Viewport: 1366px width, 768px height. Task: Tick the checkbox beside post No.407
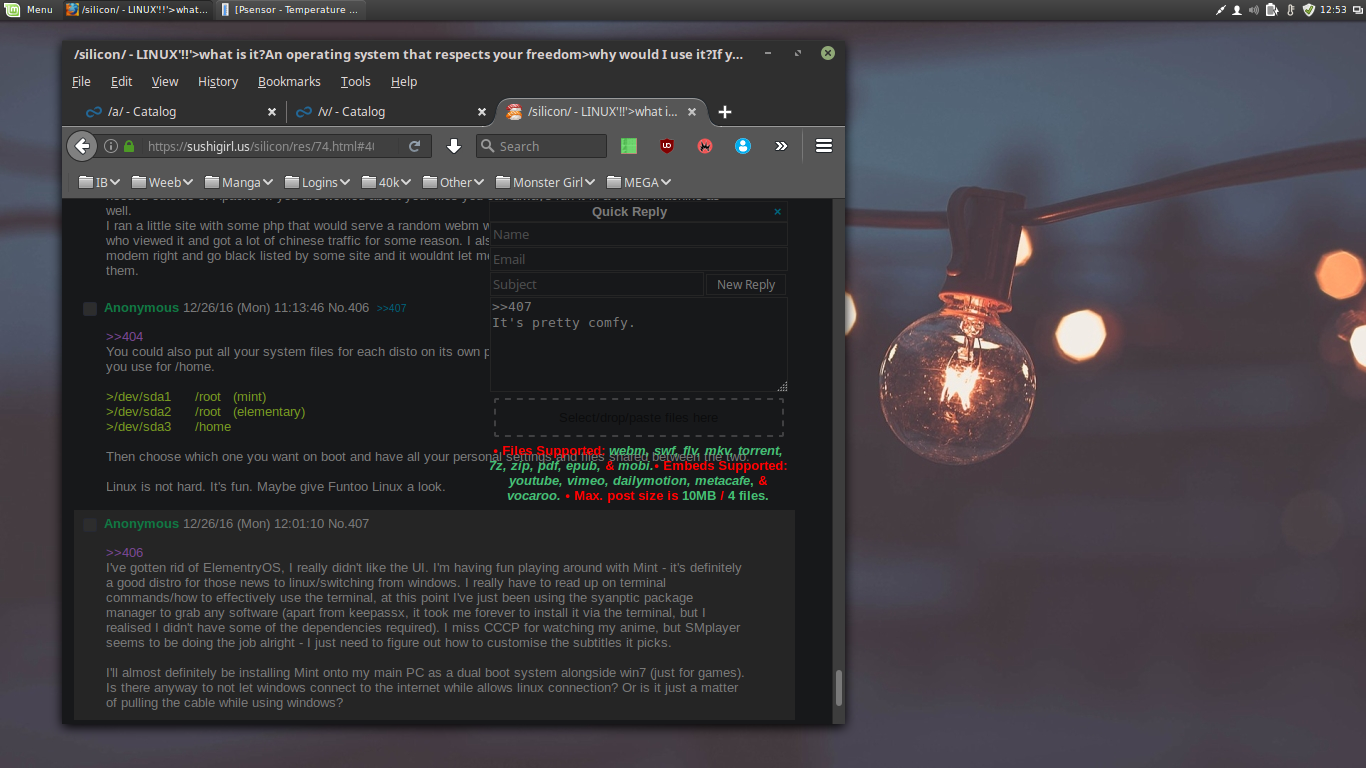90,525
